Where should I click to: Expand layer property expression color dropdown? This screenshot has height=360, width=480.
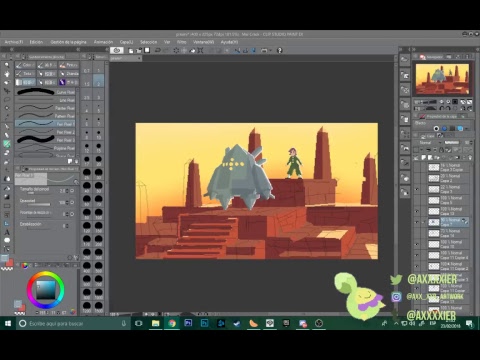(468, 128)
